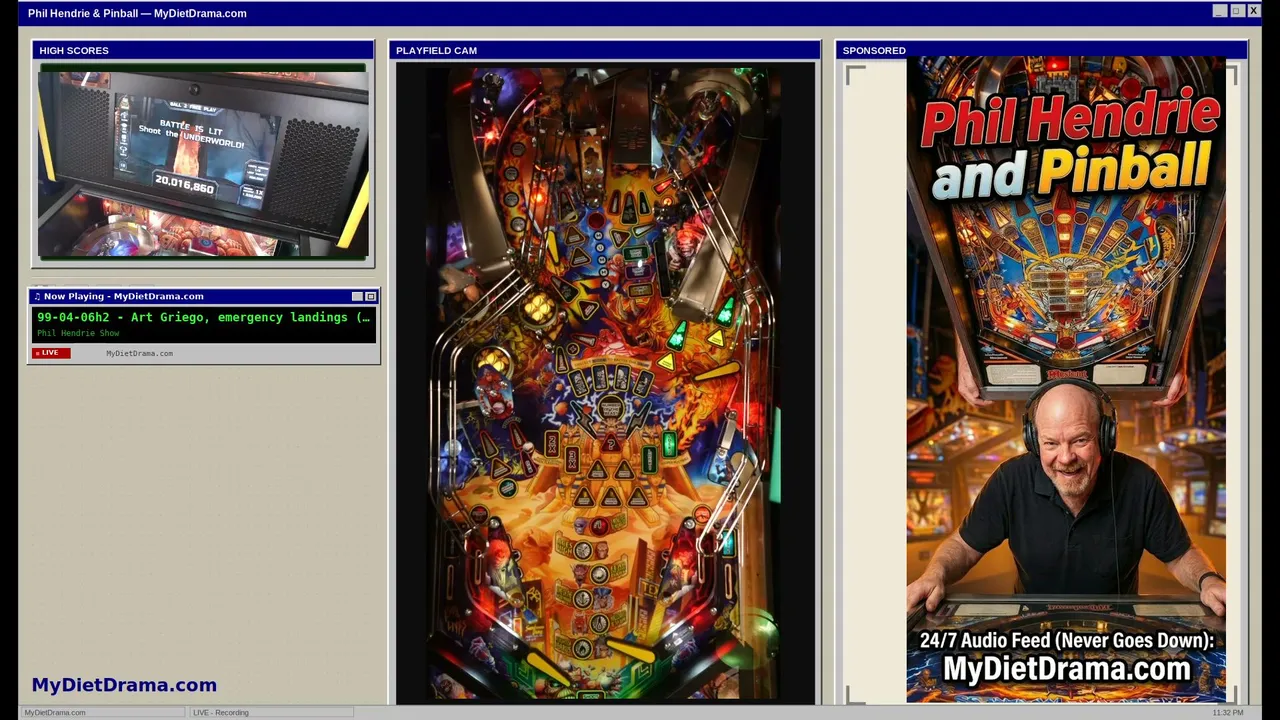
Task: Minimize the Now Playing widget
Action: point(357,296)
